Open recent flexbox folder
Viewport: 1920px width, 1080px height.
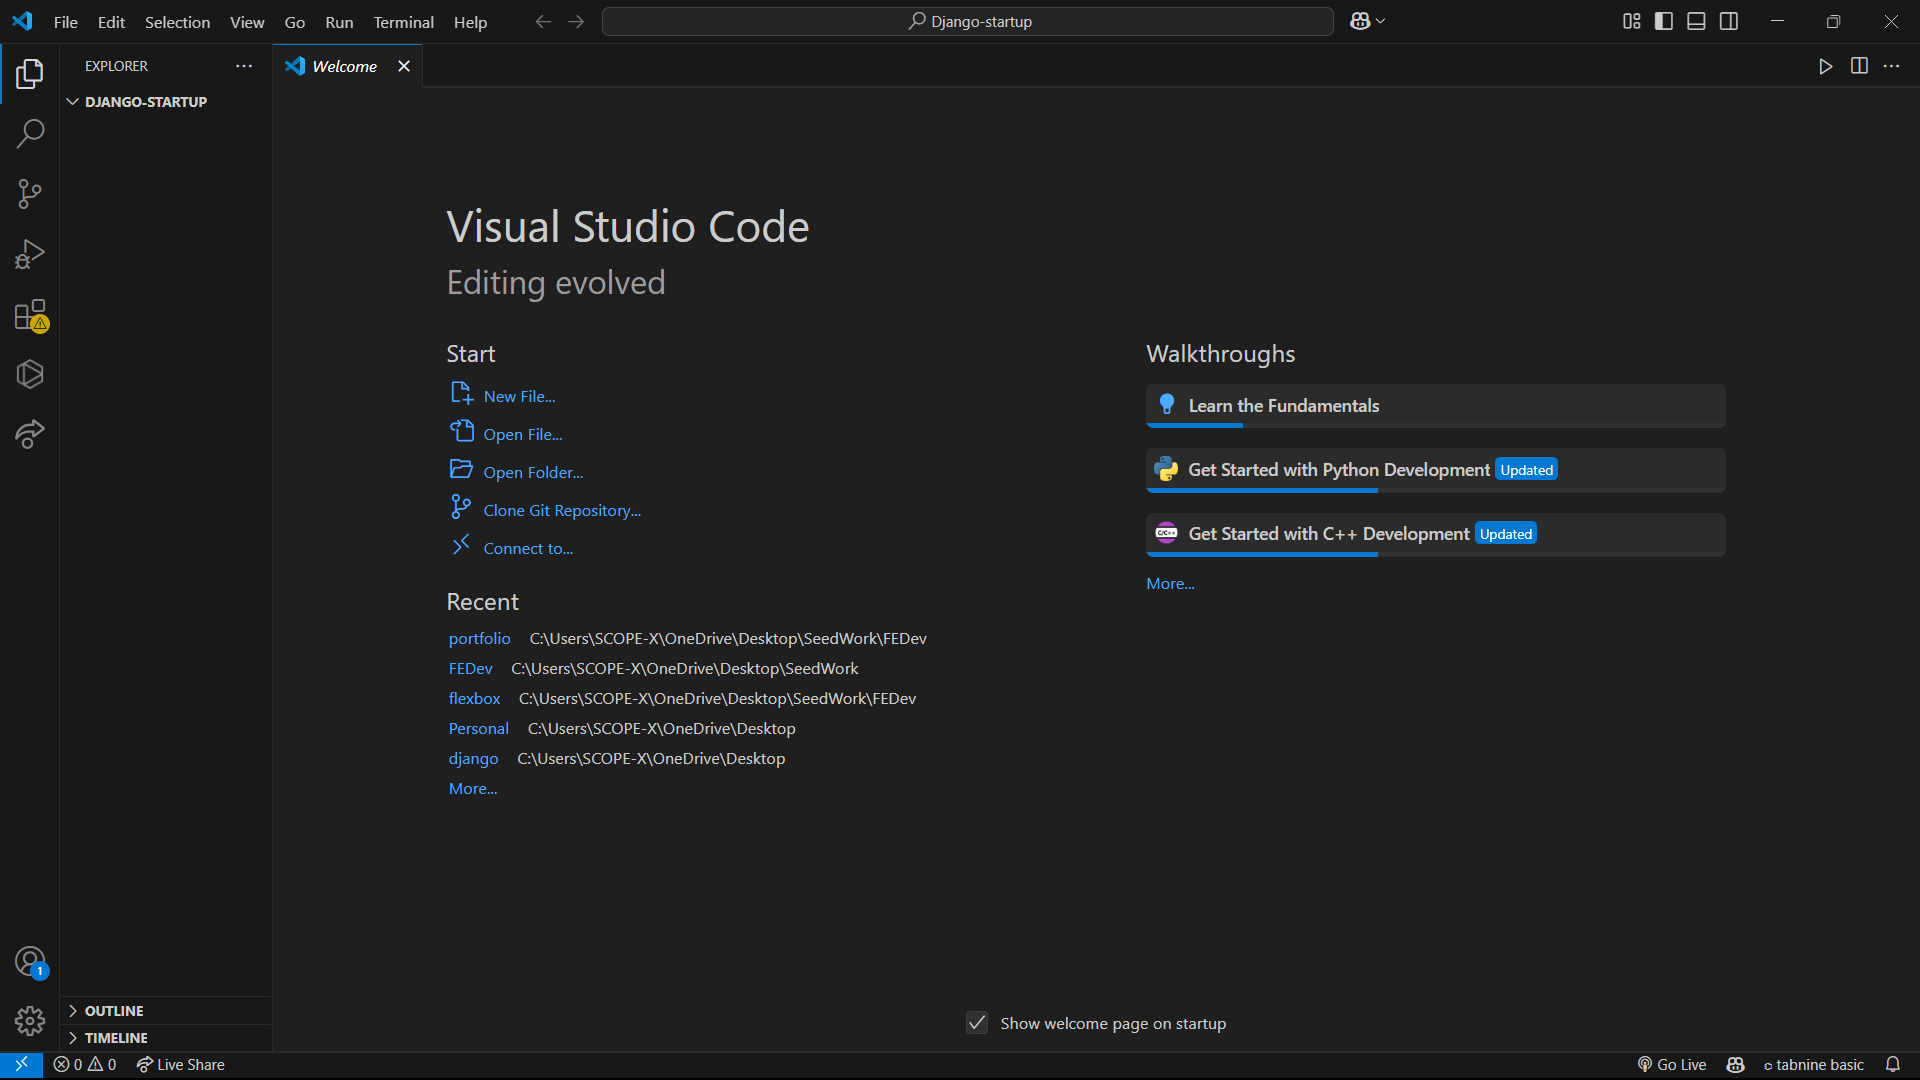coord(474,698)
